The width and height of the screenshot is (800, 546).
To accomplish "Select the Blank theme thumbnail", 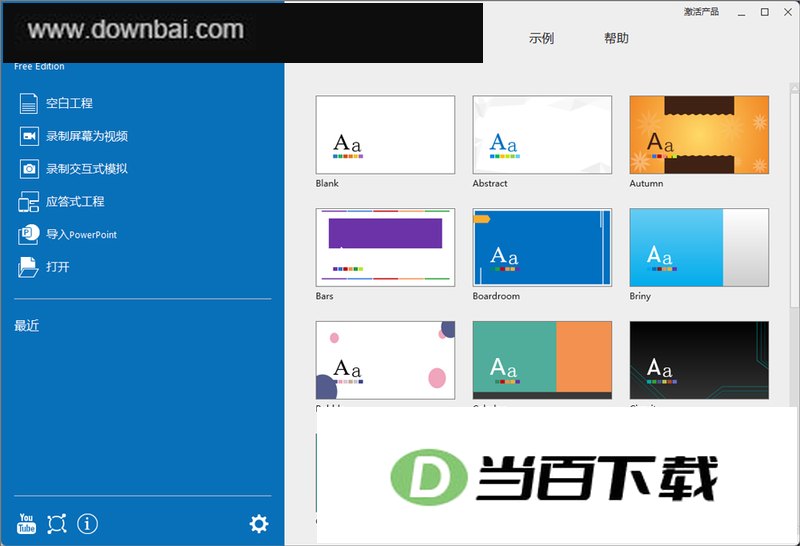I will click(385, 135).
